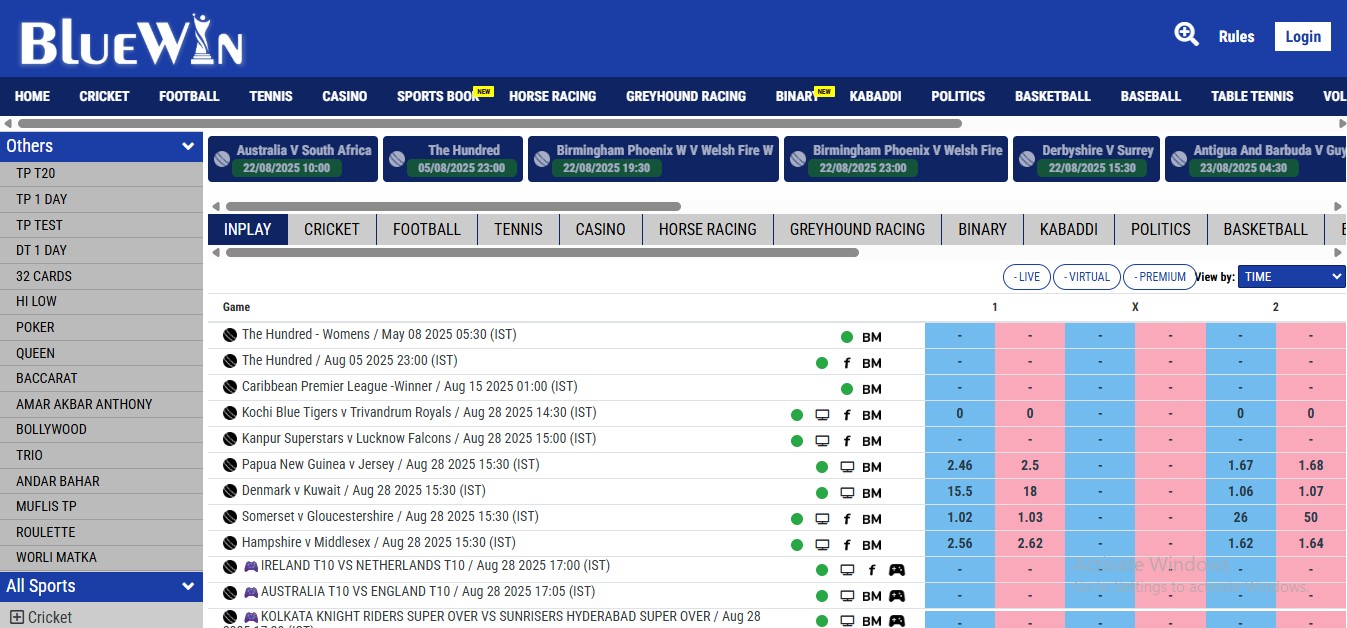1347x628 pixels.
Task: Open the View by TIME dropdown
Action: click(1291, 277)
